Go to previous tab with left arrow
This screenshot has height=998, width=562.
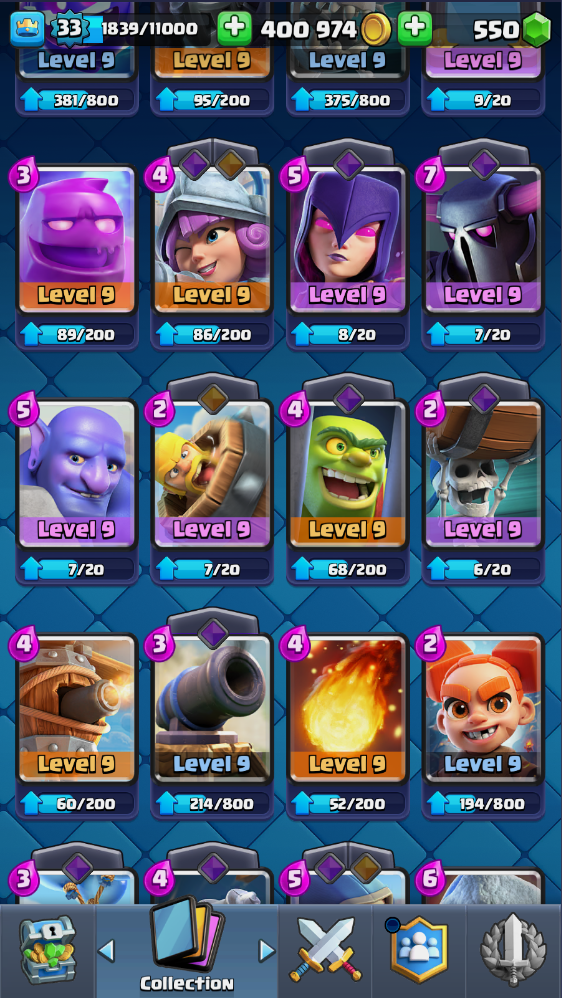tap(106, 950)
